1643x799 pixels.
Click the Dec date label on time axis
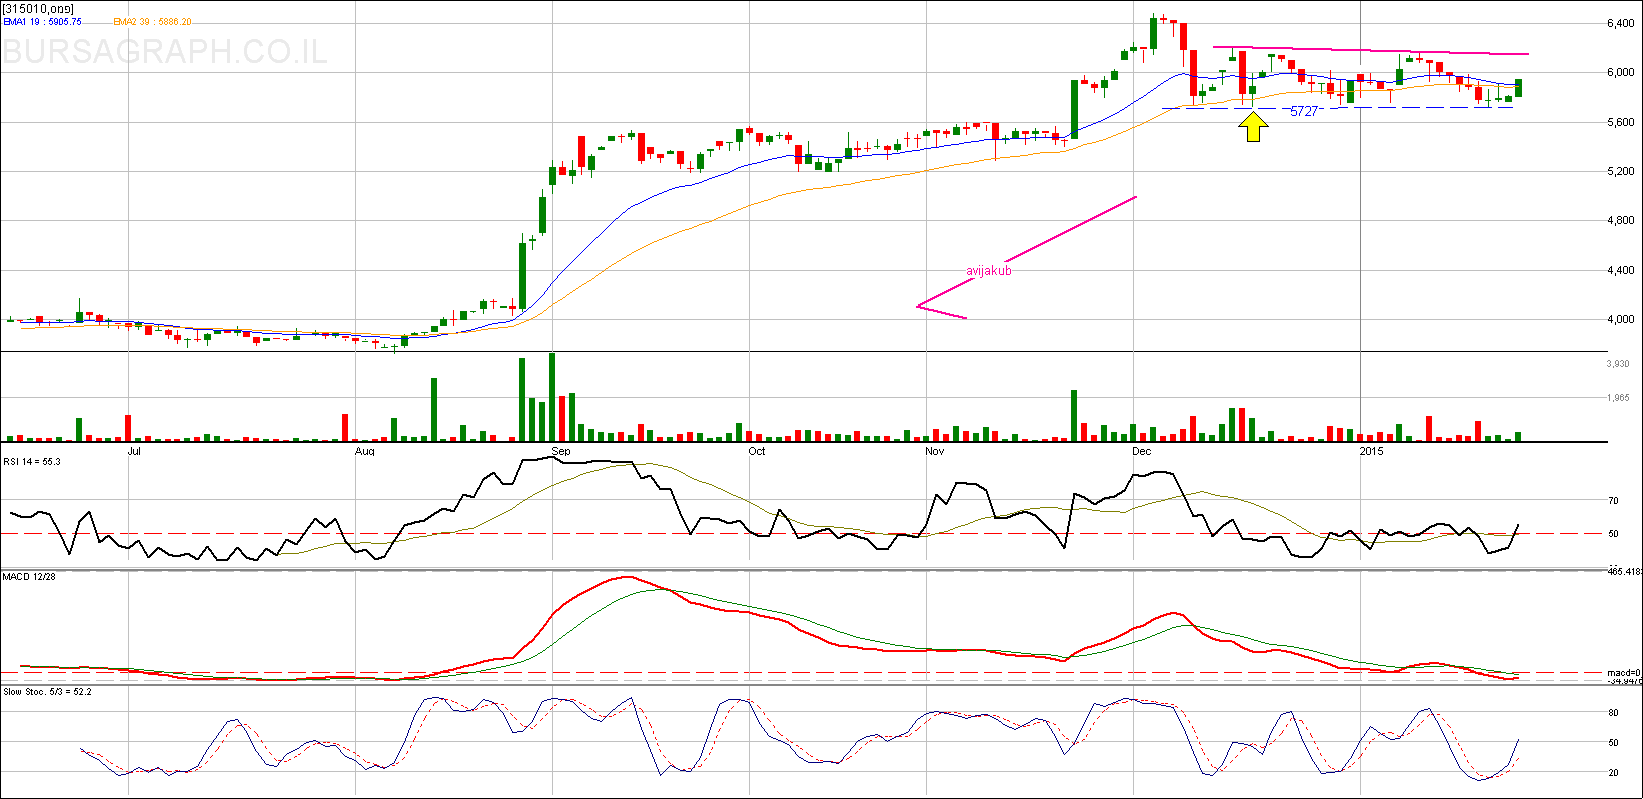[1141, 452]
